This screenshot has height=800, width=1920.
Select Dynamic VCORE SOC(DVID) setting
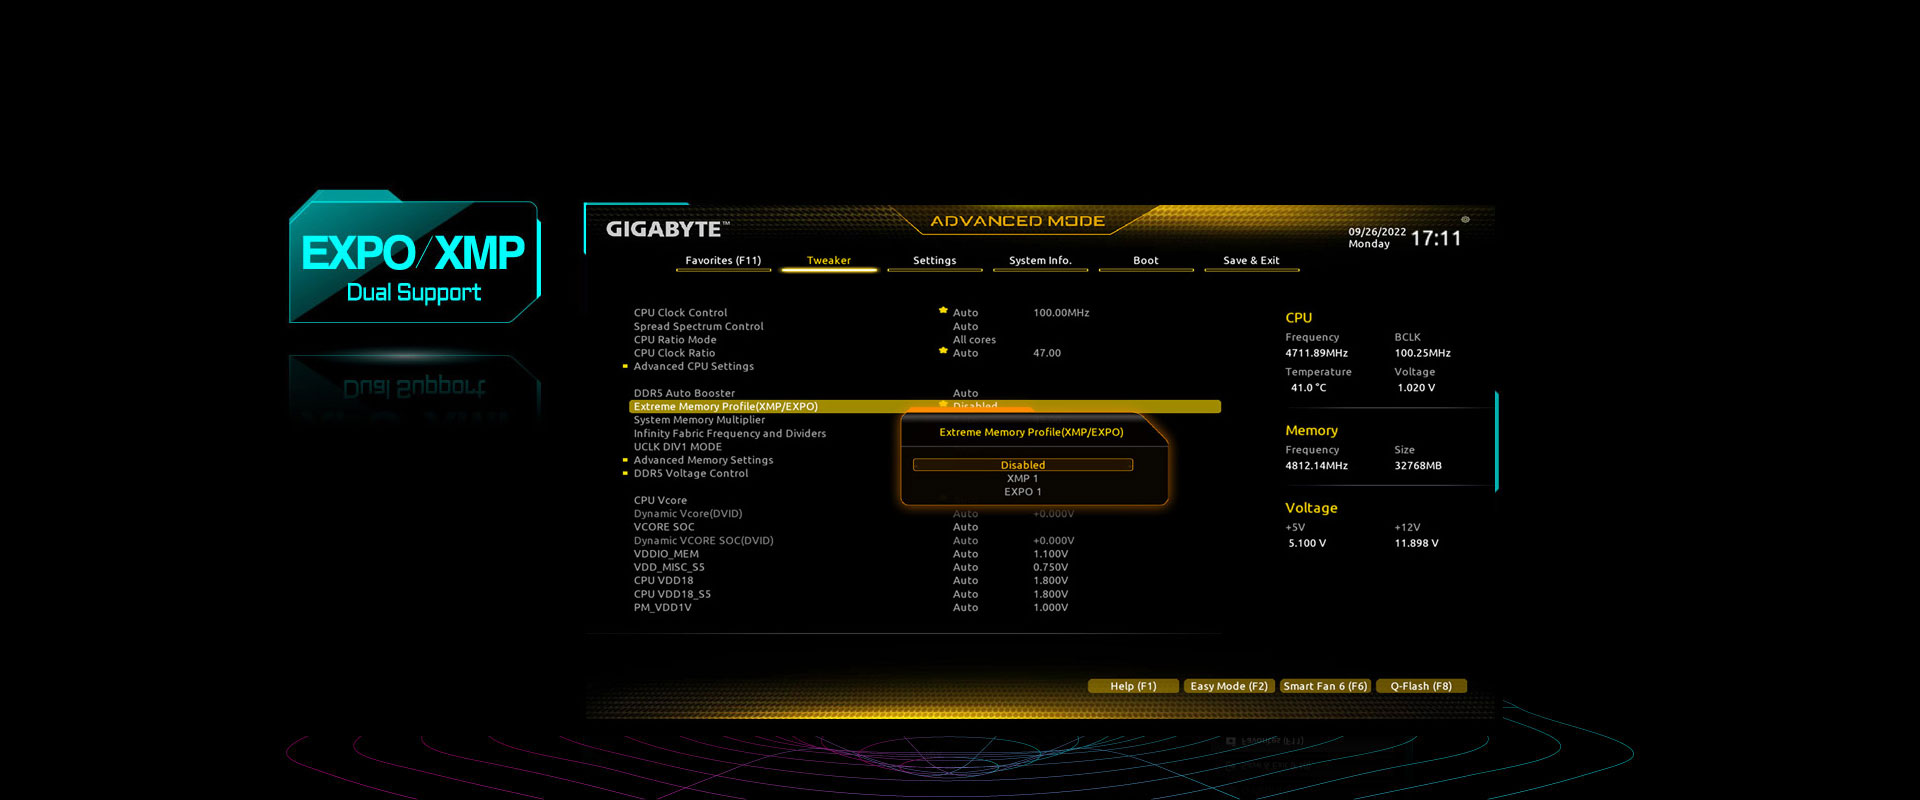click(x=703, y=541)
